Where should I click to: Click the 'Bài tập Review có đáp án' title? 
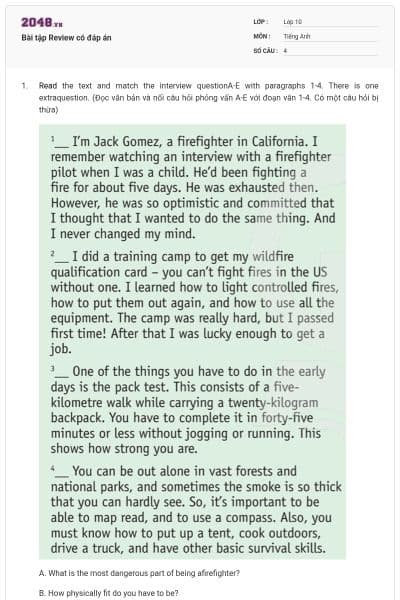click(66, 38)
